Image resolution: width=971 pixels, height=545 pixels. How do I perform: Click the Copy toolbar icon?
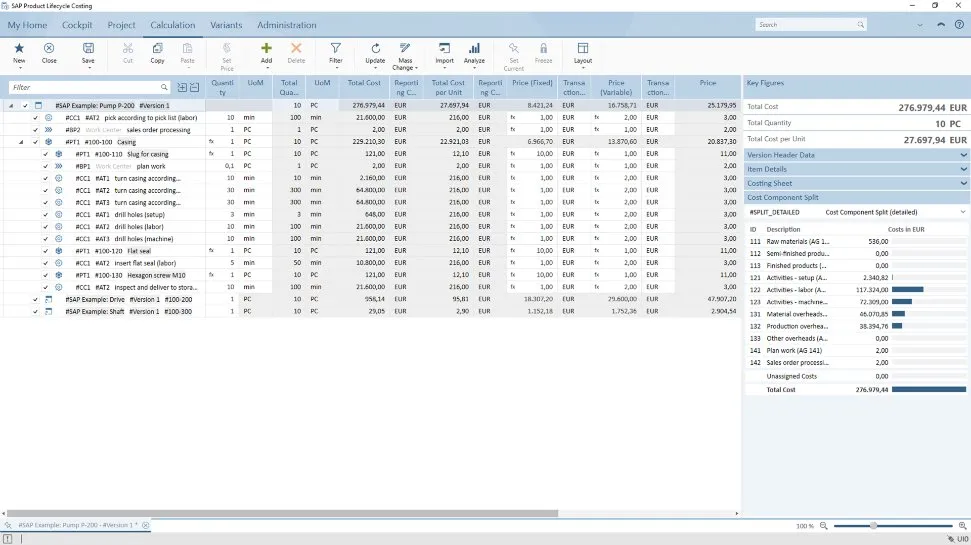coord(157,48)
